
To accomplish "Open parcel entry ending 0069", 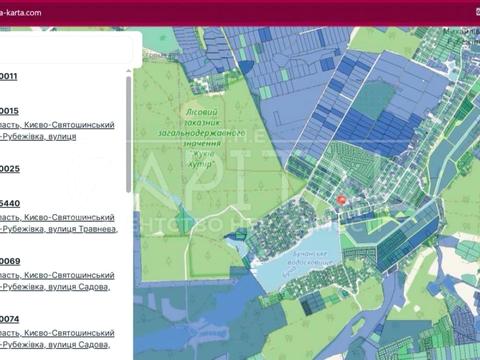I will click(x=10, y=261).
